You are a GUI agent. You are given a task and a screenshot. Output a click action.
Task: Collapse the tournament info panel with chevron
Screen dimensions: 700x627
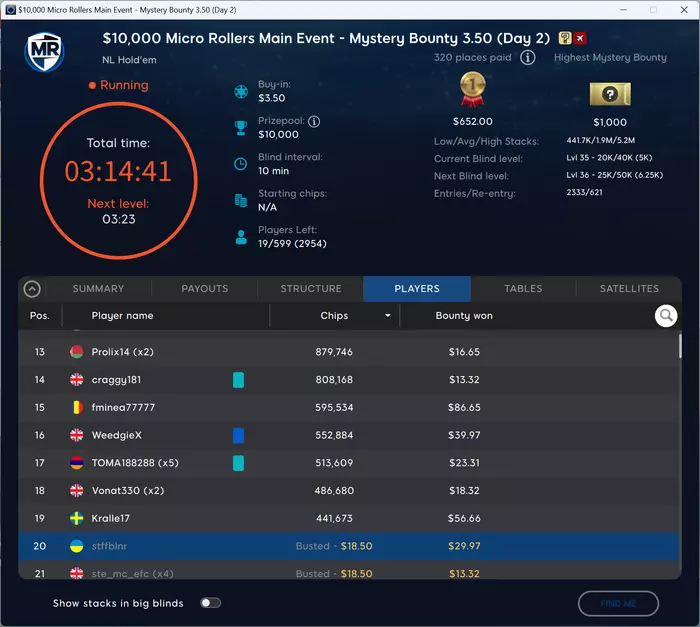point(32,289)
